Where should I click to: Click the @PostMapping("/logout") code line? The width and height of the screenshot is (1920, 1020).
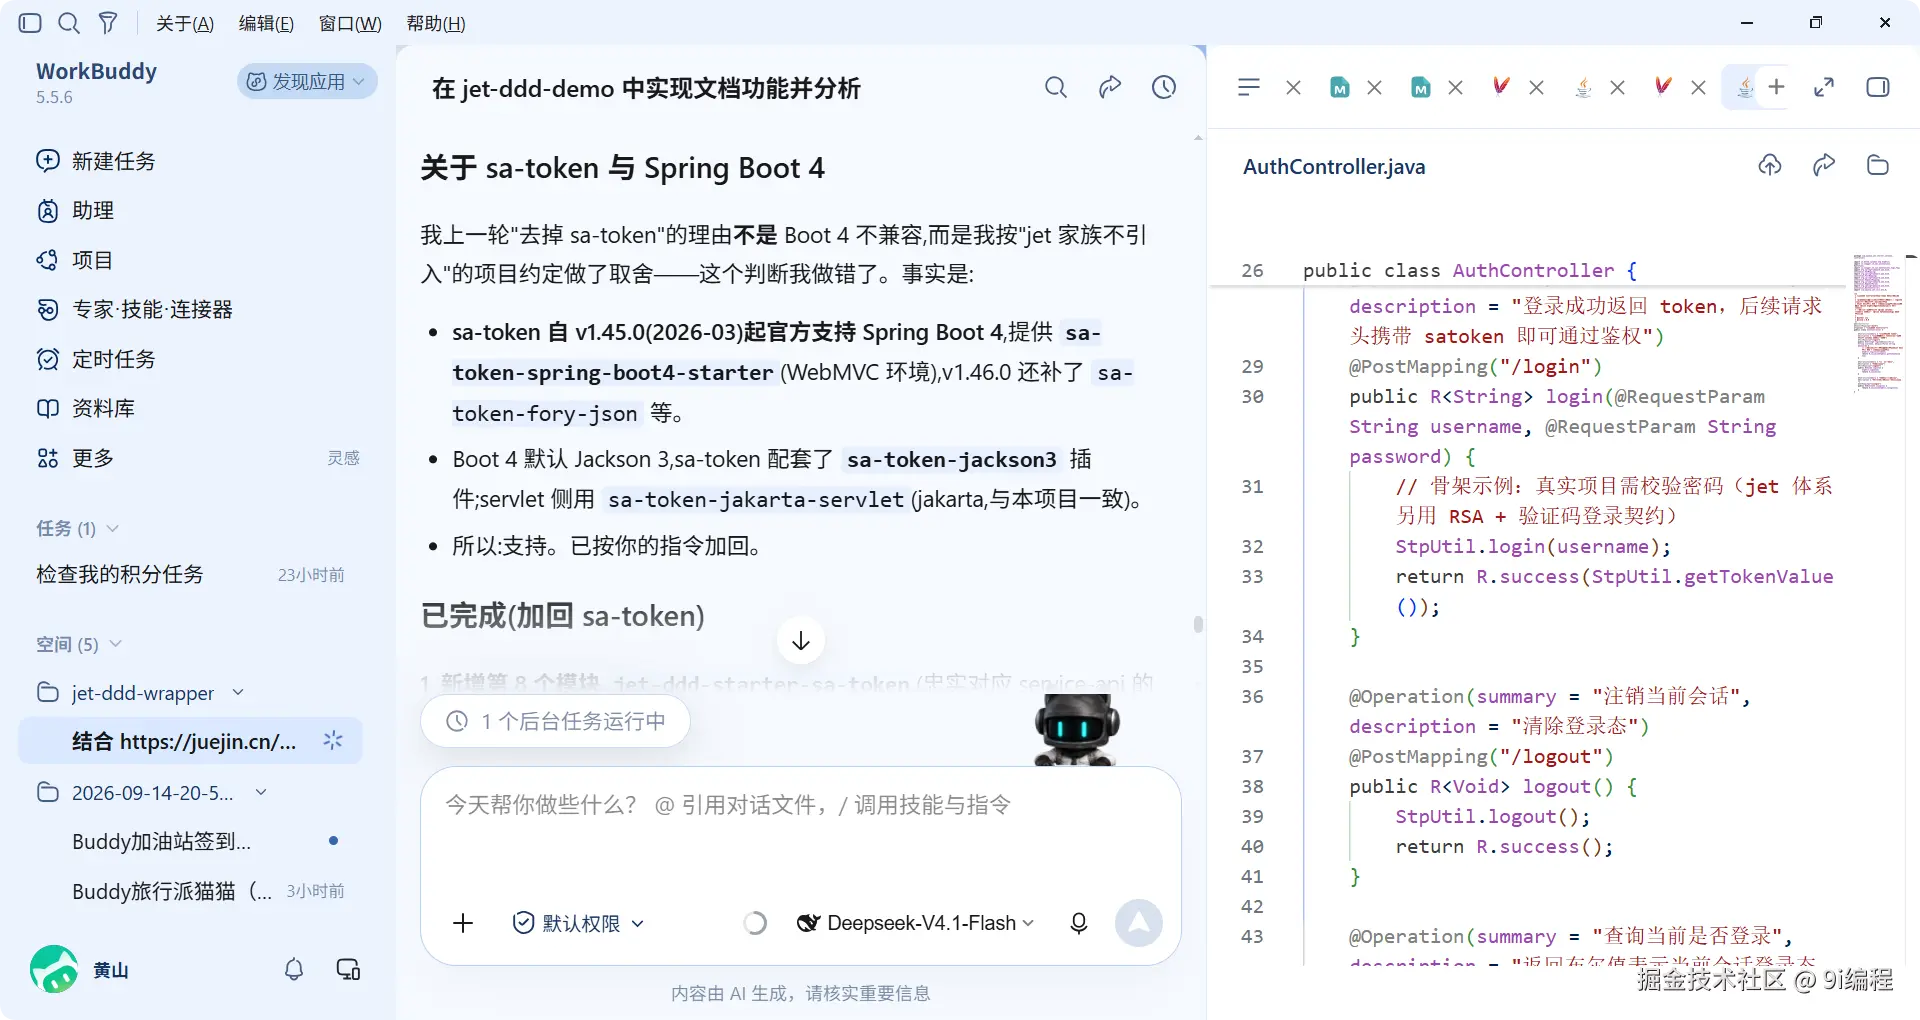[1481, 756]
